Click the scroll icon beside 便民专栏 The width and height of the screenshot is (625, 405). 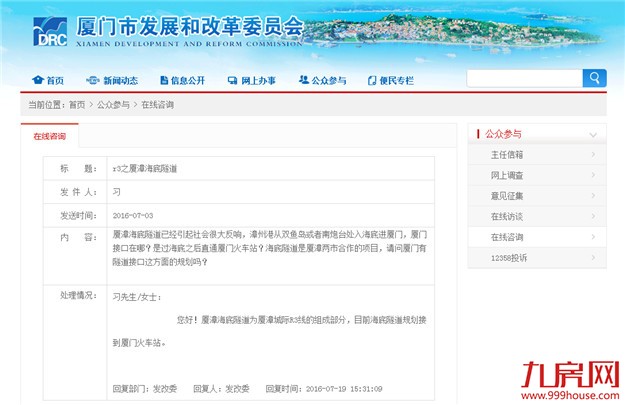[372, 81]
